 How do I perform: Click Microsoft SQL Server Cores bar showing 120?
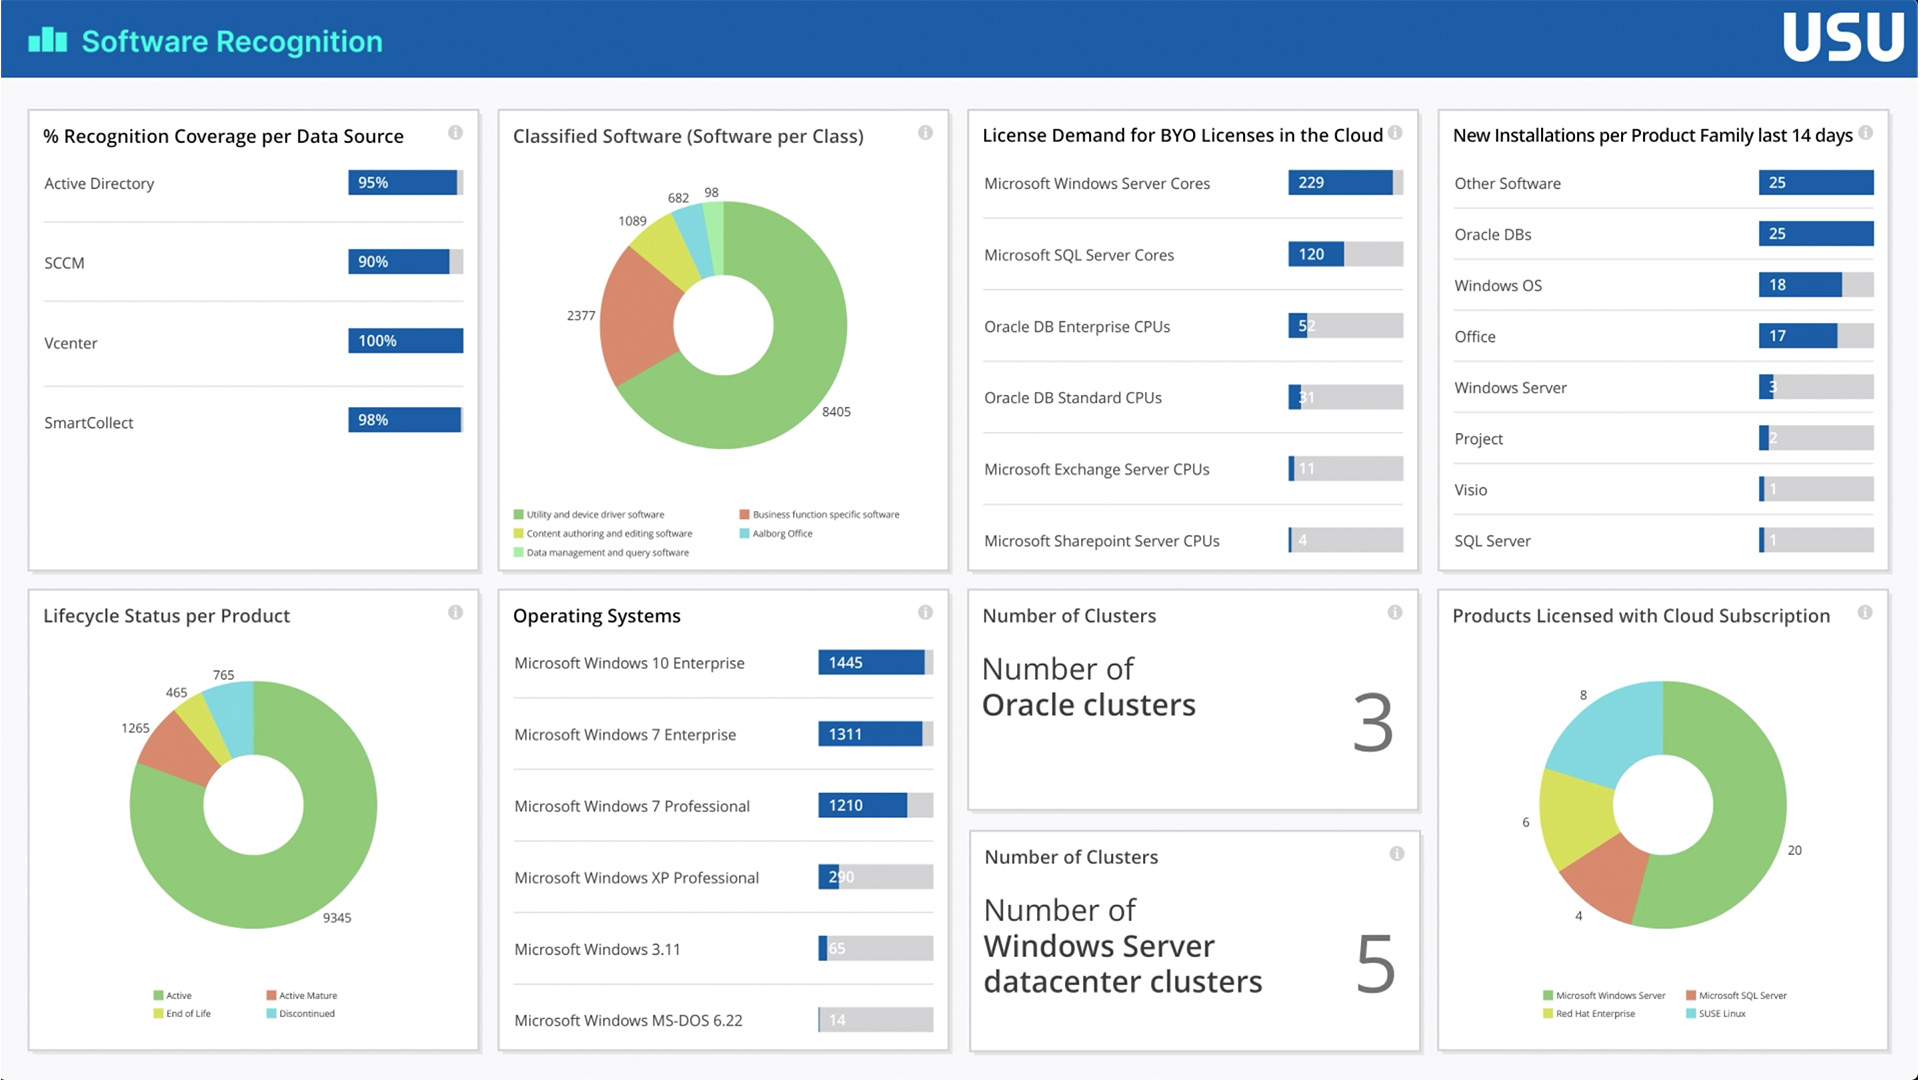pos(1345,254)
